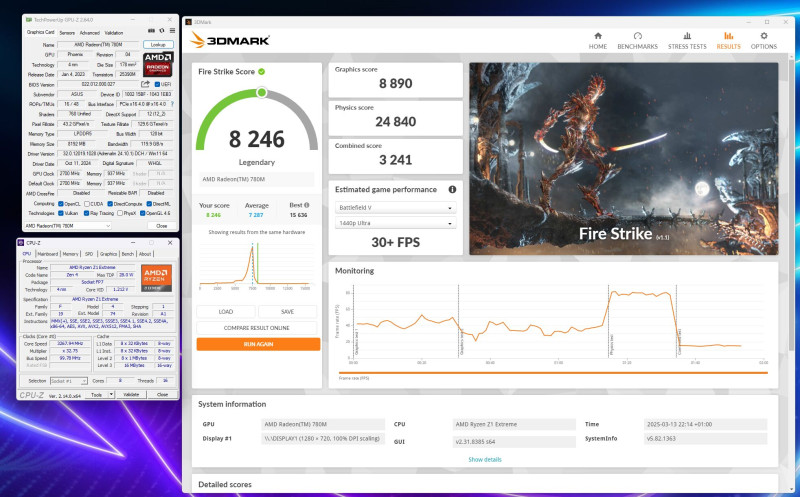The width and height of the screenshot is (800, 497).
Task: Open the About tab in CPU-Z
Action: [145, 254]
